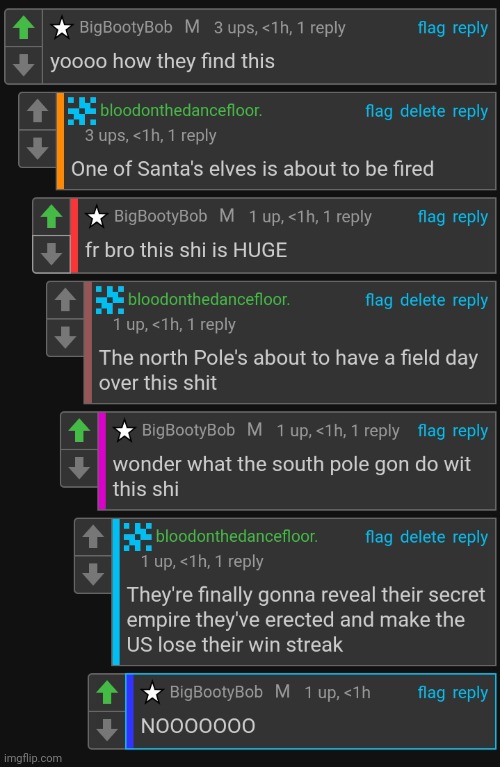Click the pixelated avatar on the north Pole comment

(110, 300)
